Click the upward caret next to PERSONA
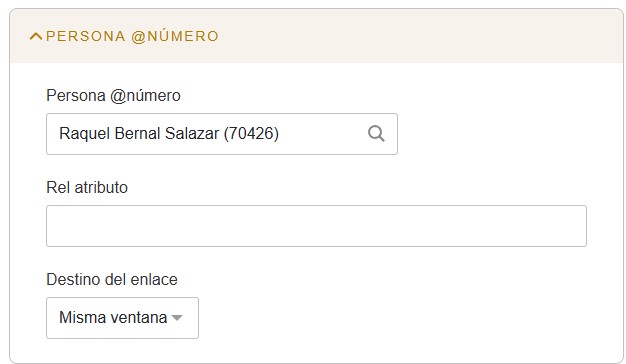626x364 pixels. [x=36, y=37]
